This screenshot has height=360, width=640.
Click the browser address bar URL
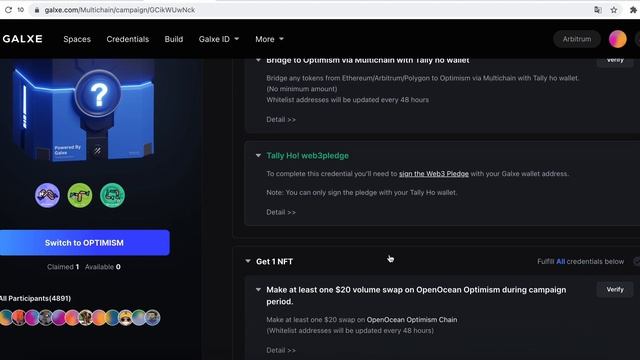point(120,10)
